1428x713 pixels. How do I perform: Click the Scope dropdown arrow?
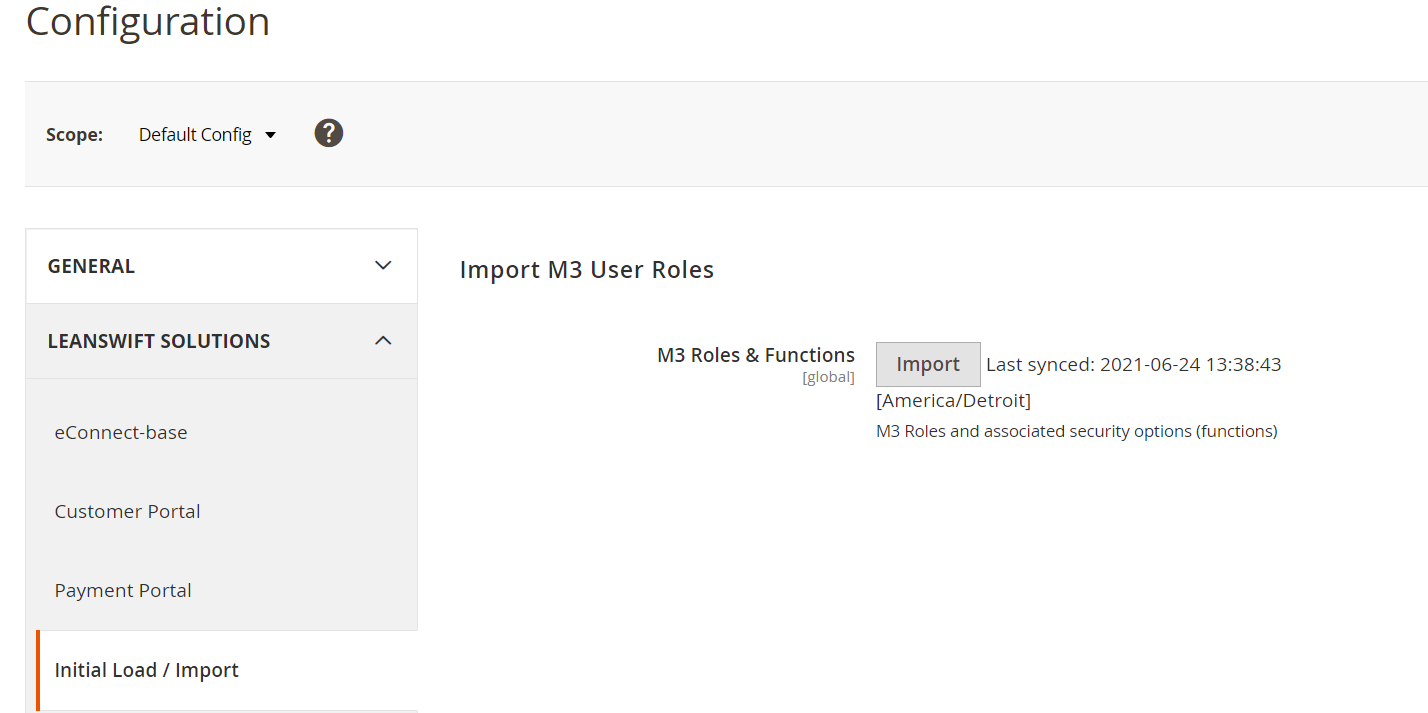pyautogui.click(x=270, y=135)
